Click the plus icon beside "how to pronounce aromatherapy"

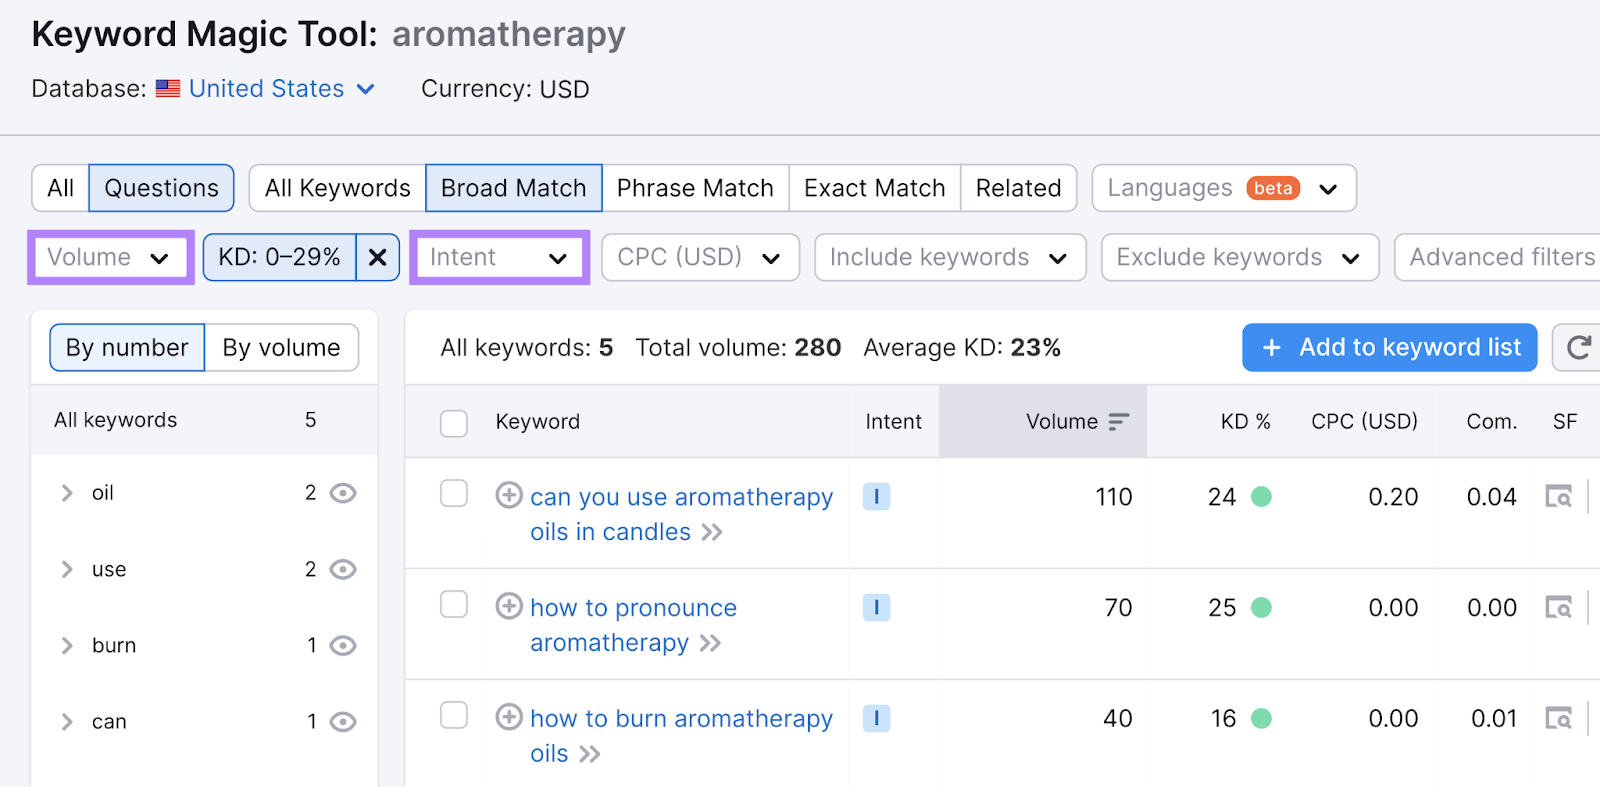(x=510, y=607)
